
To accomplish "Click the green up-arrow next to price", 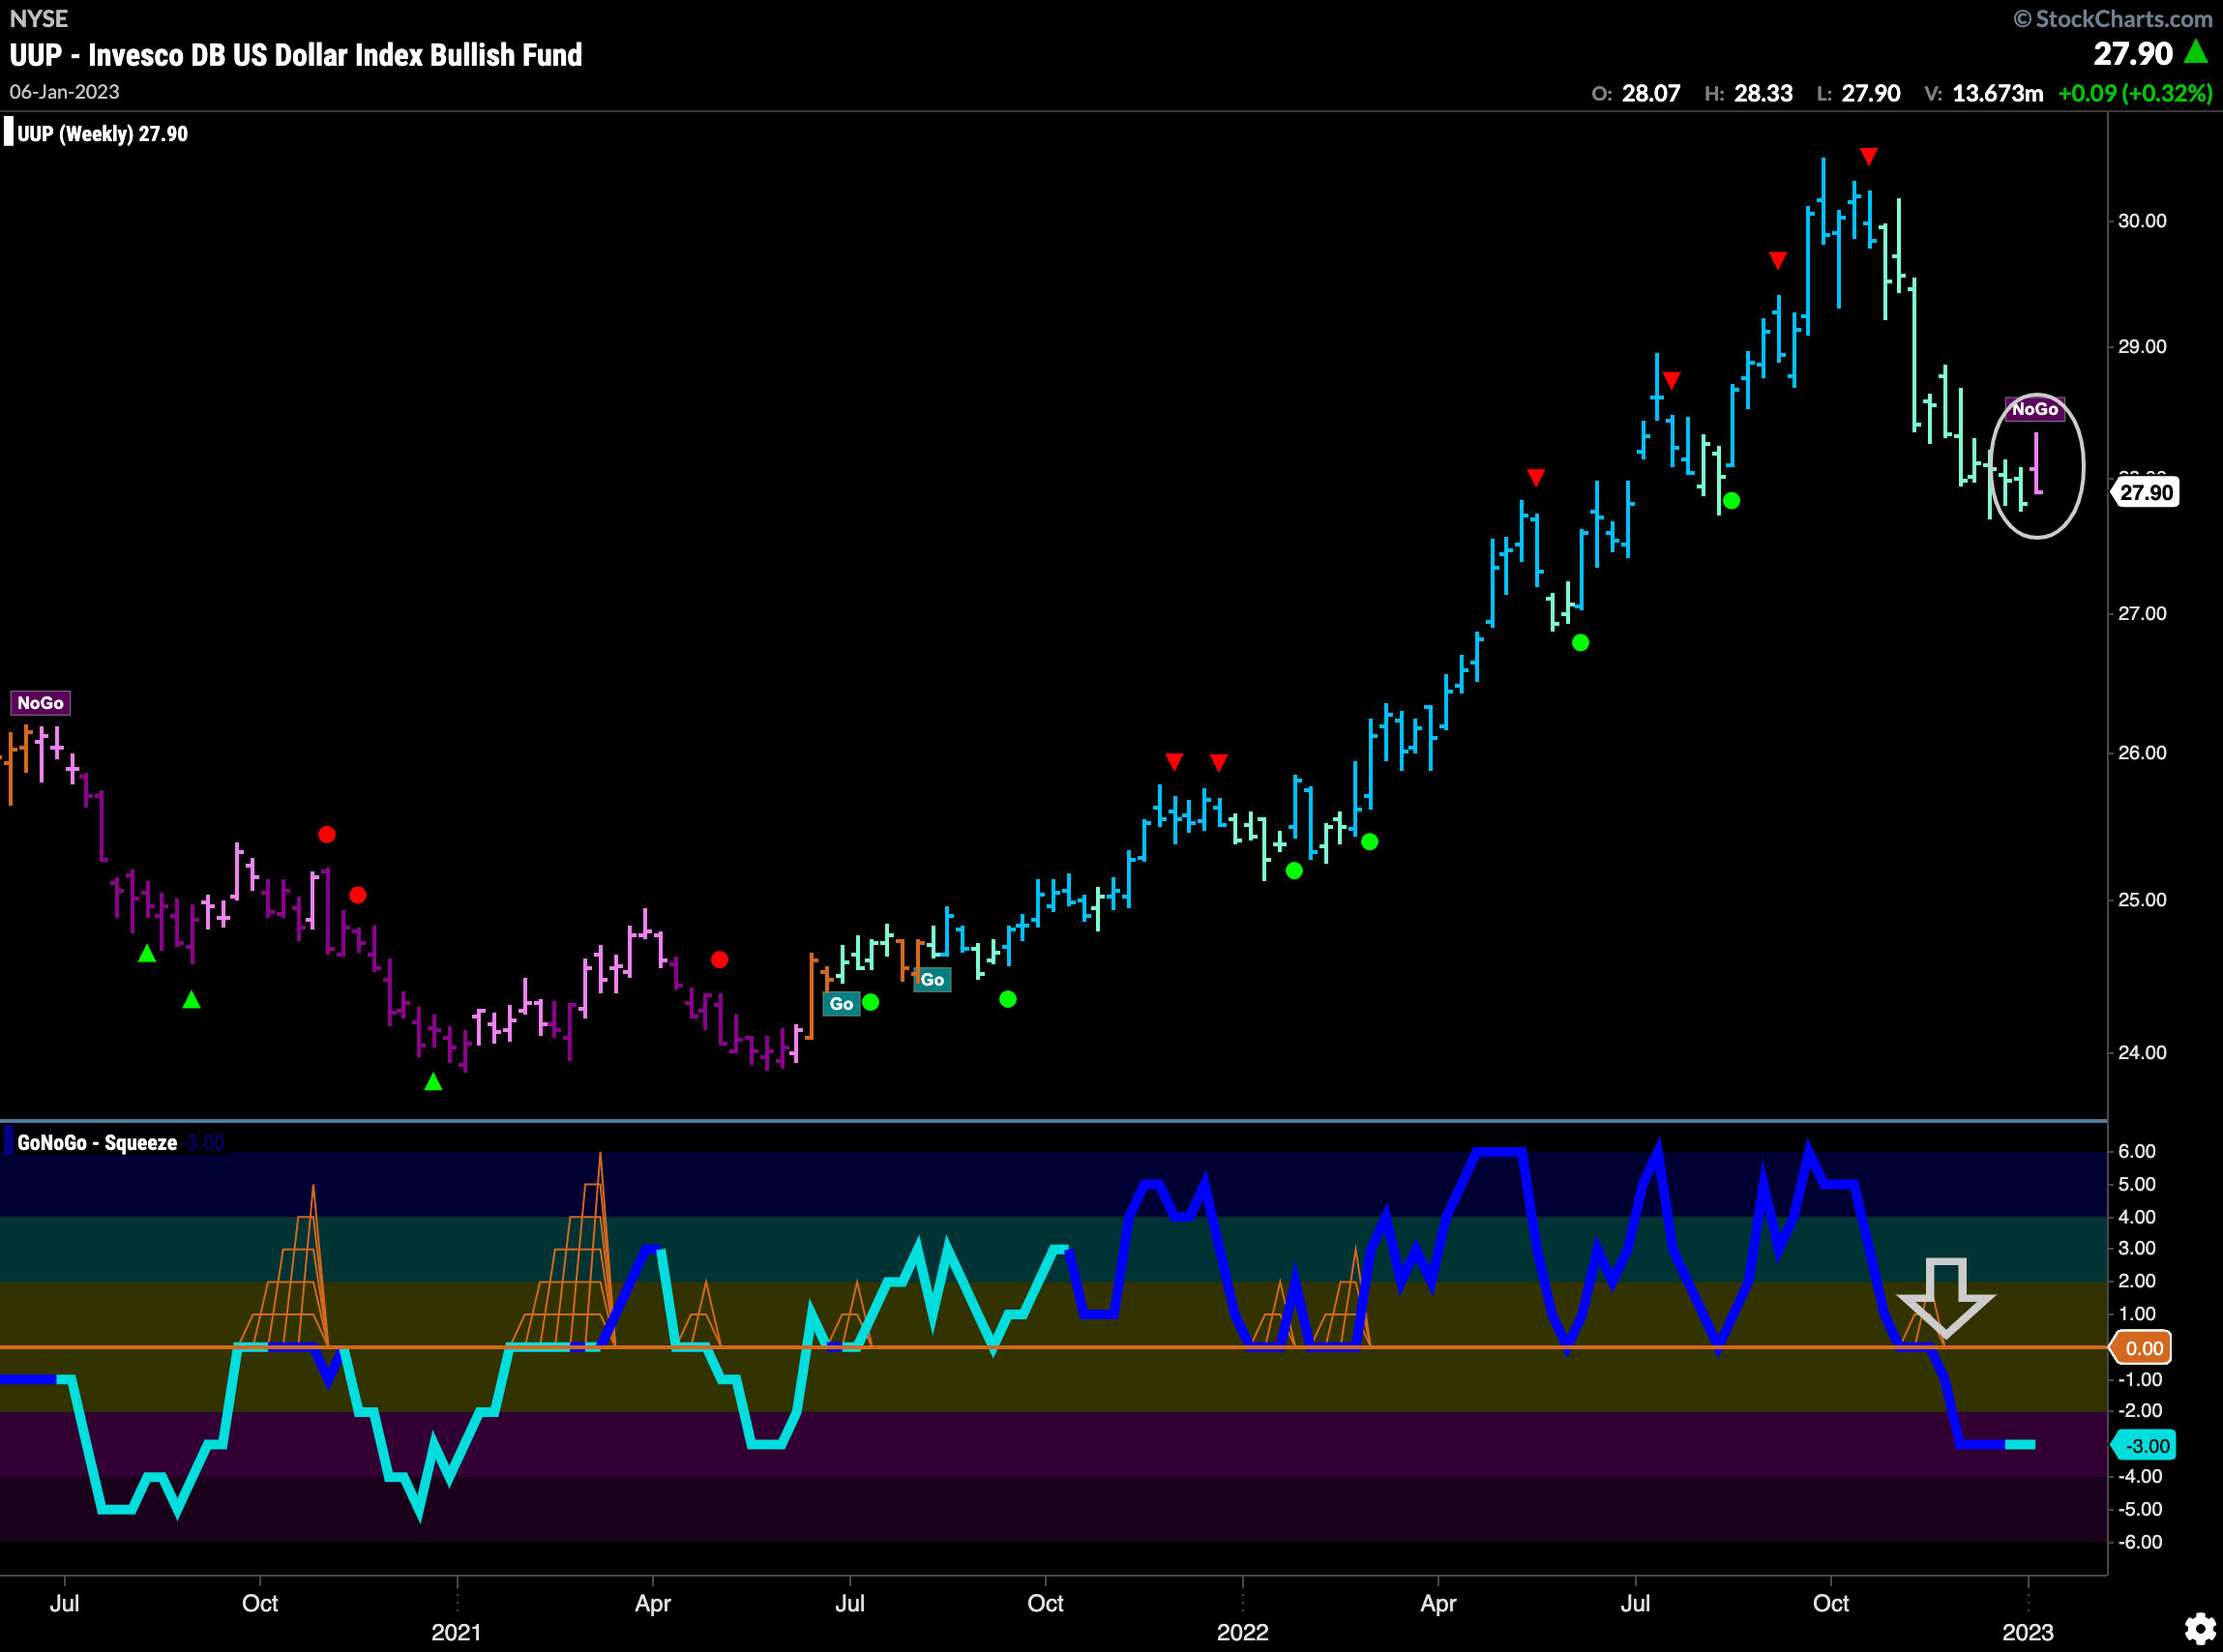I will [2196, 51].
